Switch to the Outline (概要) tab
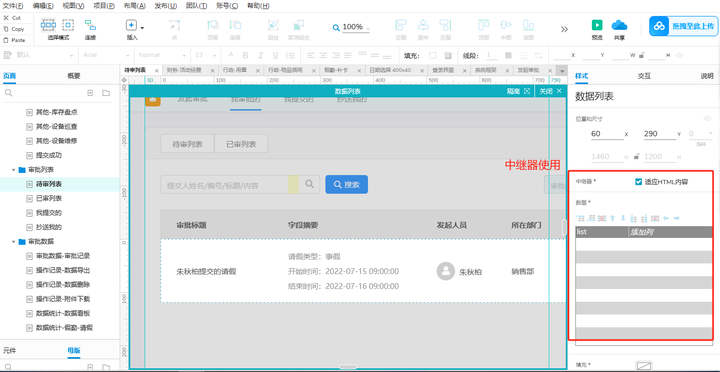Image resolution: width=720 pixels, height=372 pixels. tap(74, 76)
